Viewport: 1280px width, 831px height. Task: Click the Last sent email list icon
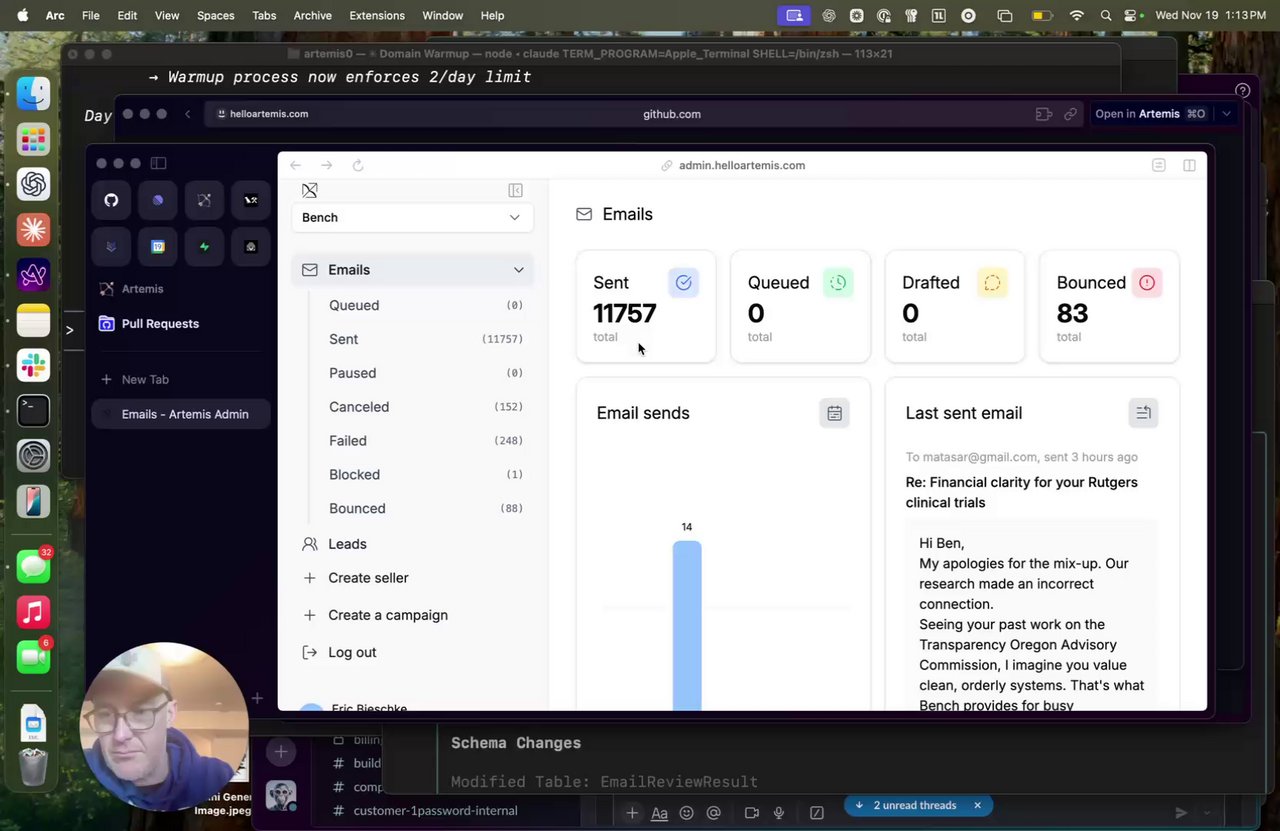click(x=1143, y=413)
